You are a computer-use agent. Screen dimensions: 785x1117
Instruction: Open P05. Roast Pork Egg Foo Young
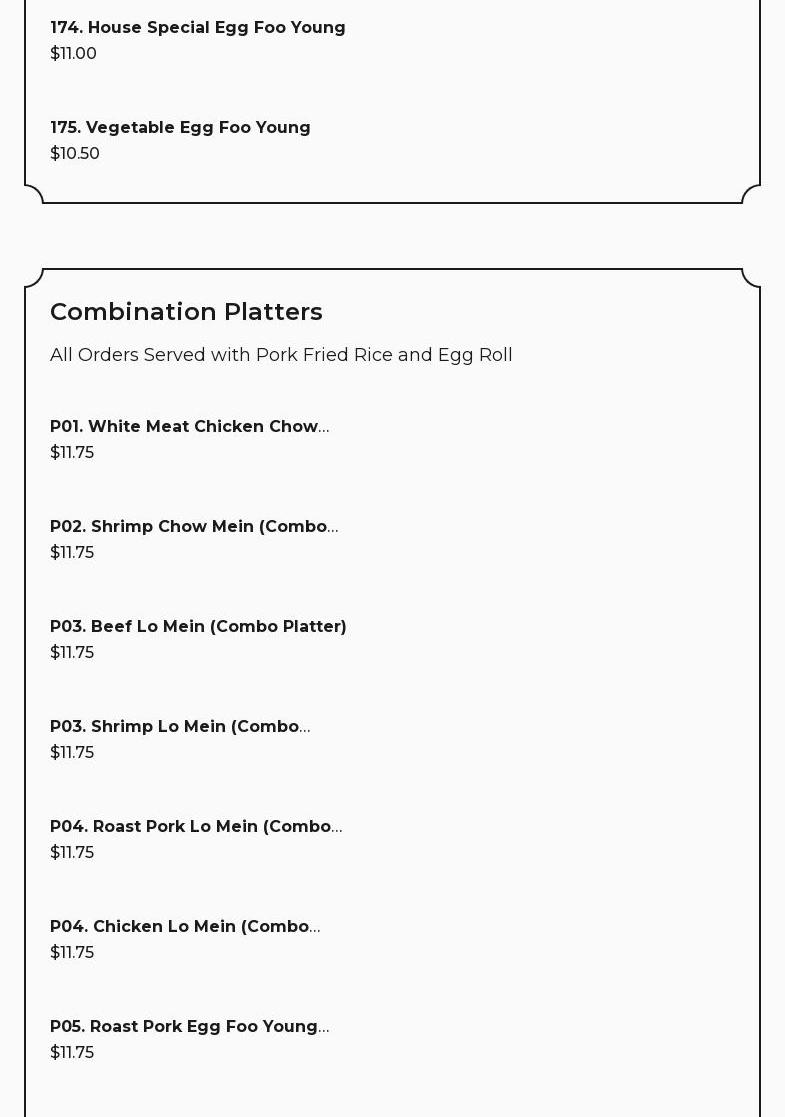tap(189, 1027)
